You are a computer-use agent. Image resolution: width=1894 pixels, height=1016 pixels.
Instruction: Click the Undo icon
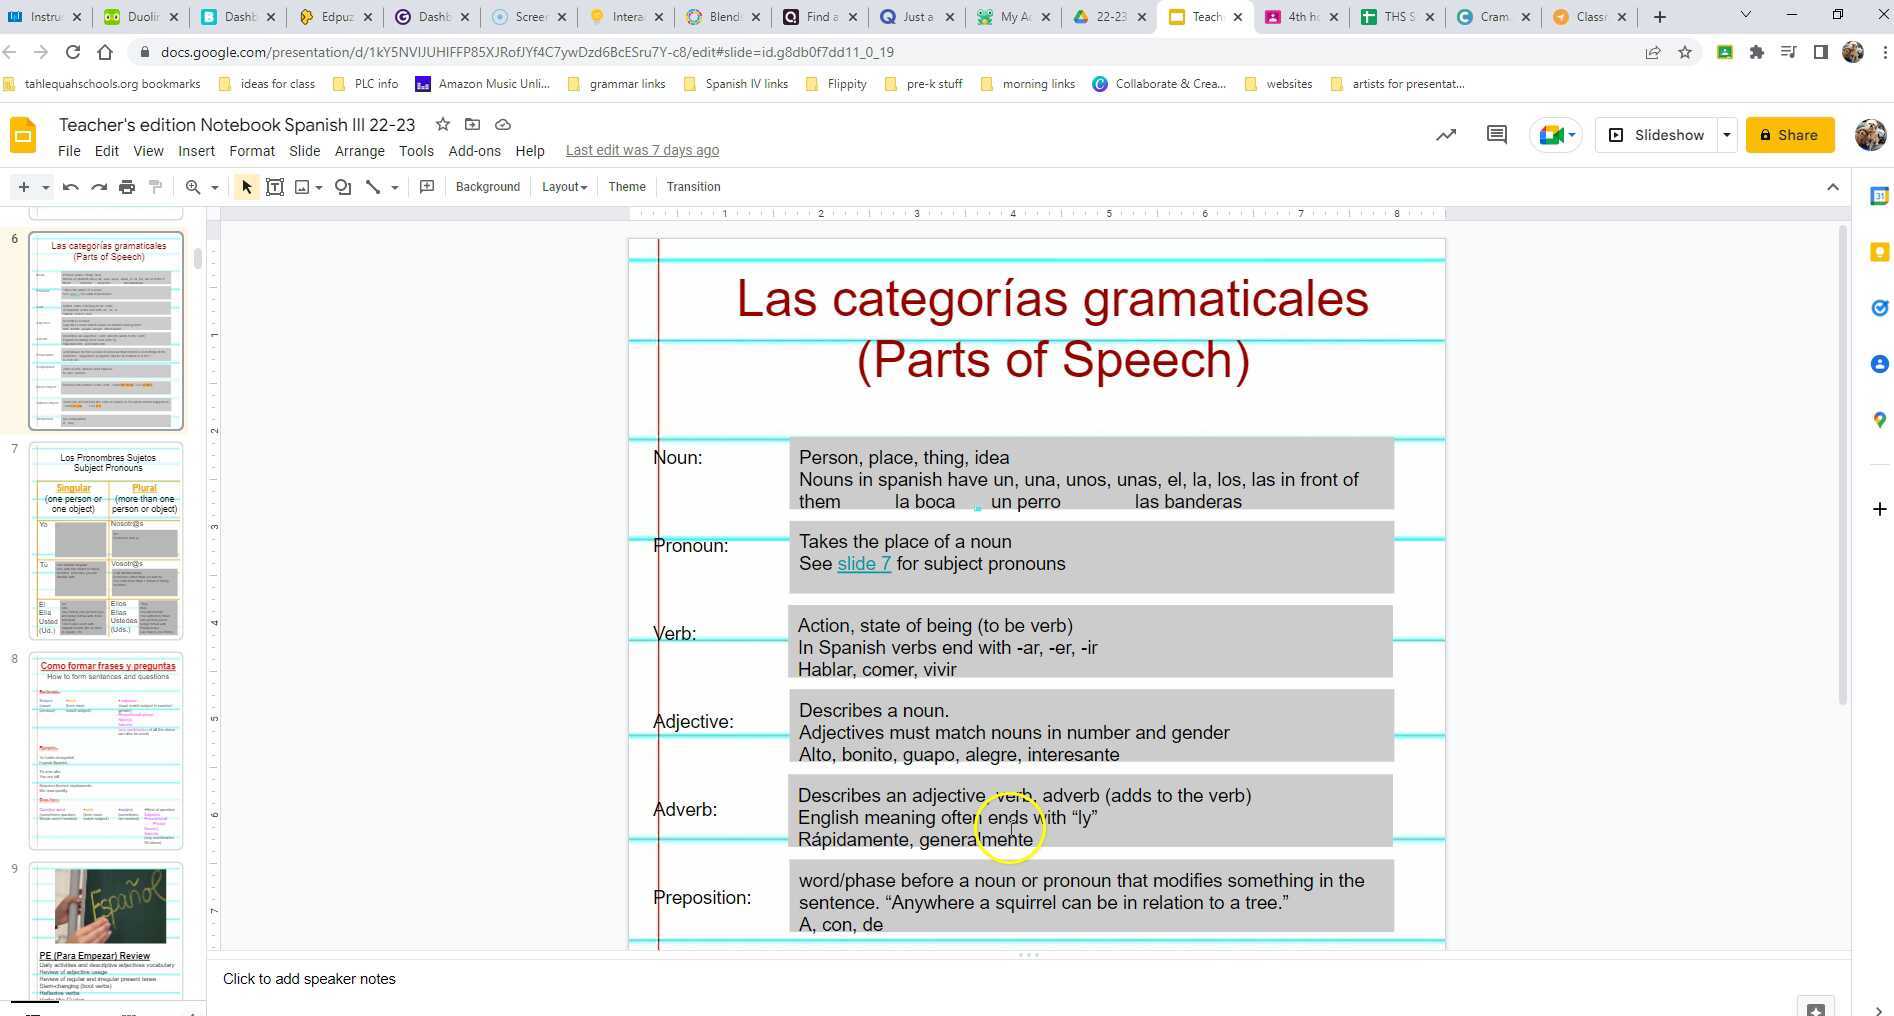(70, 187)
